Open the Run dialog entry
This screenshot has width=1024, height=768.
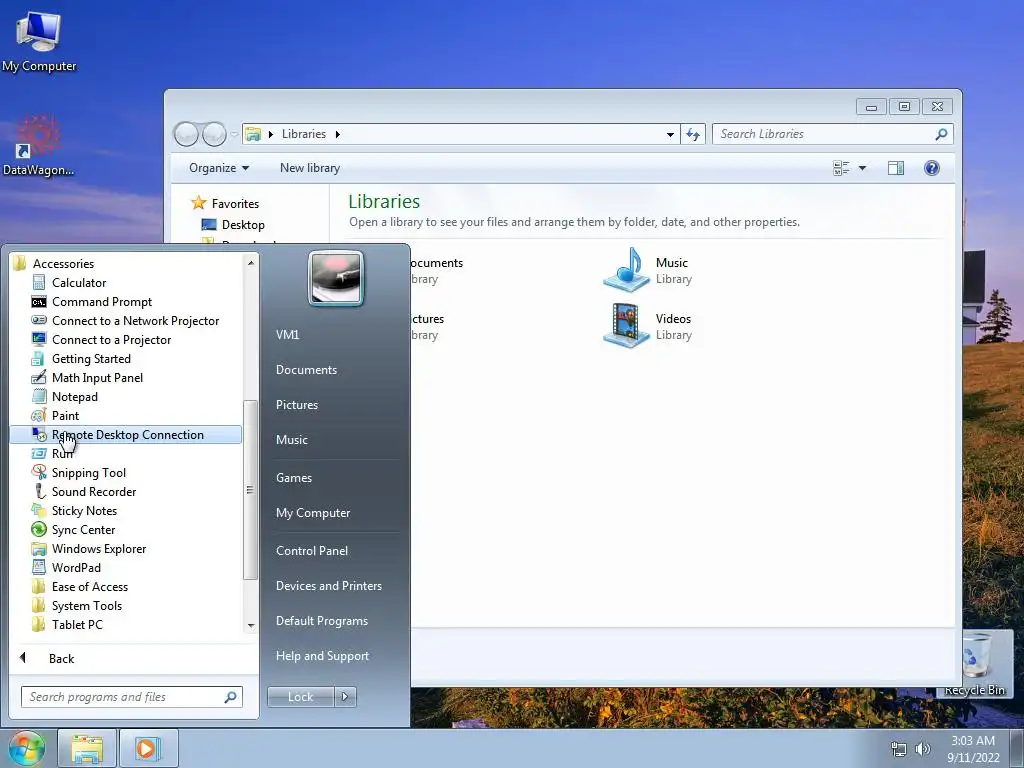(x=62, y=453)
